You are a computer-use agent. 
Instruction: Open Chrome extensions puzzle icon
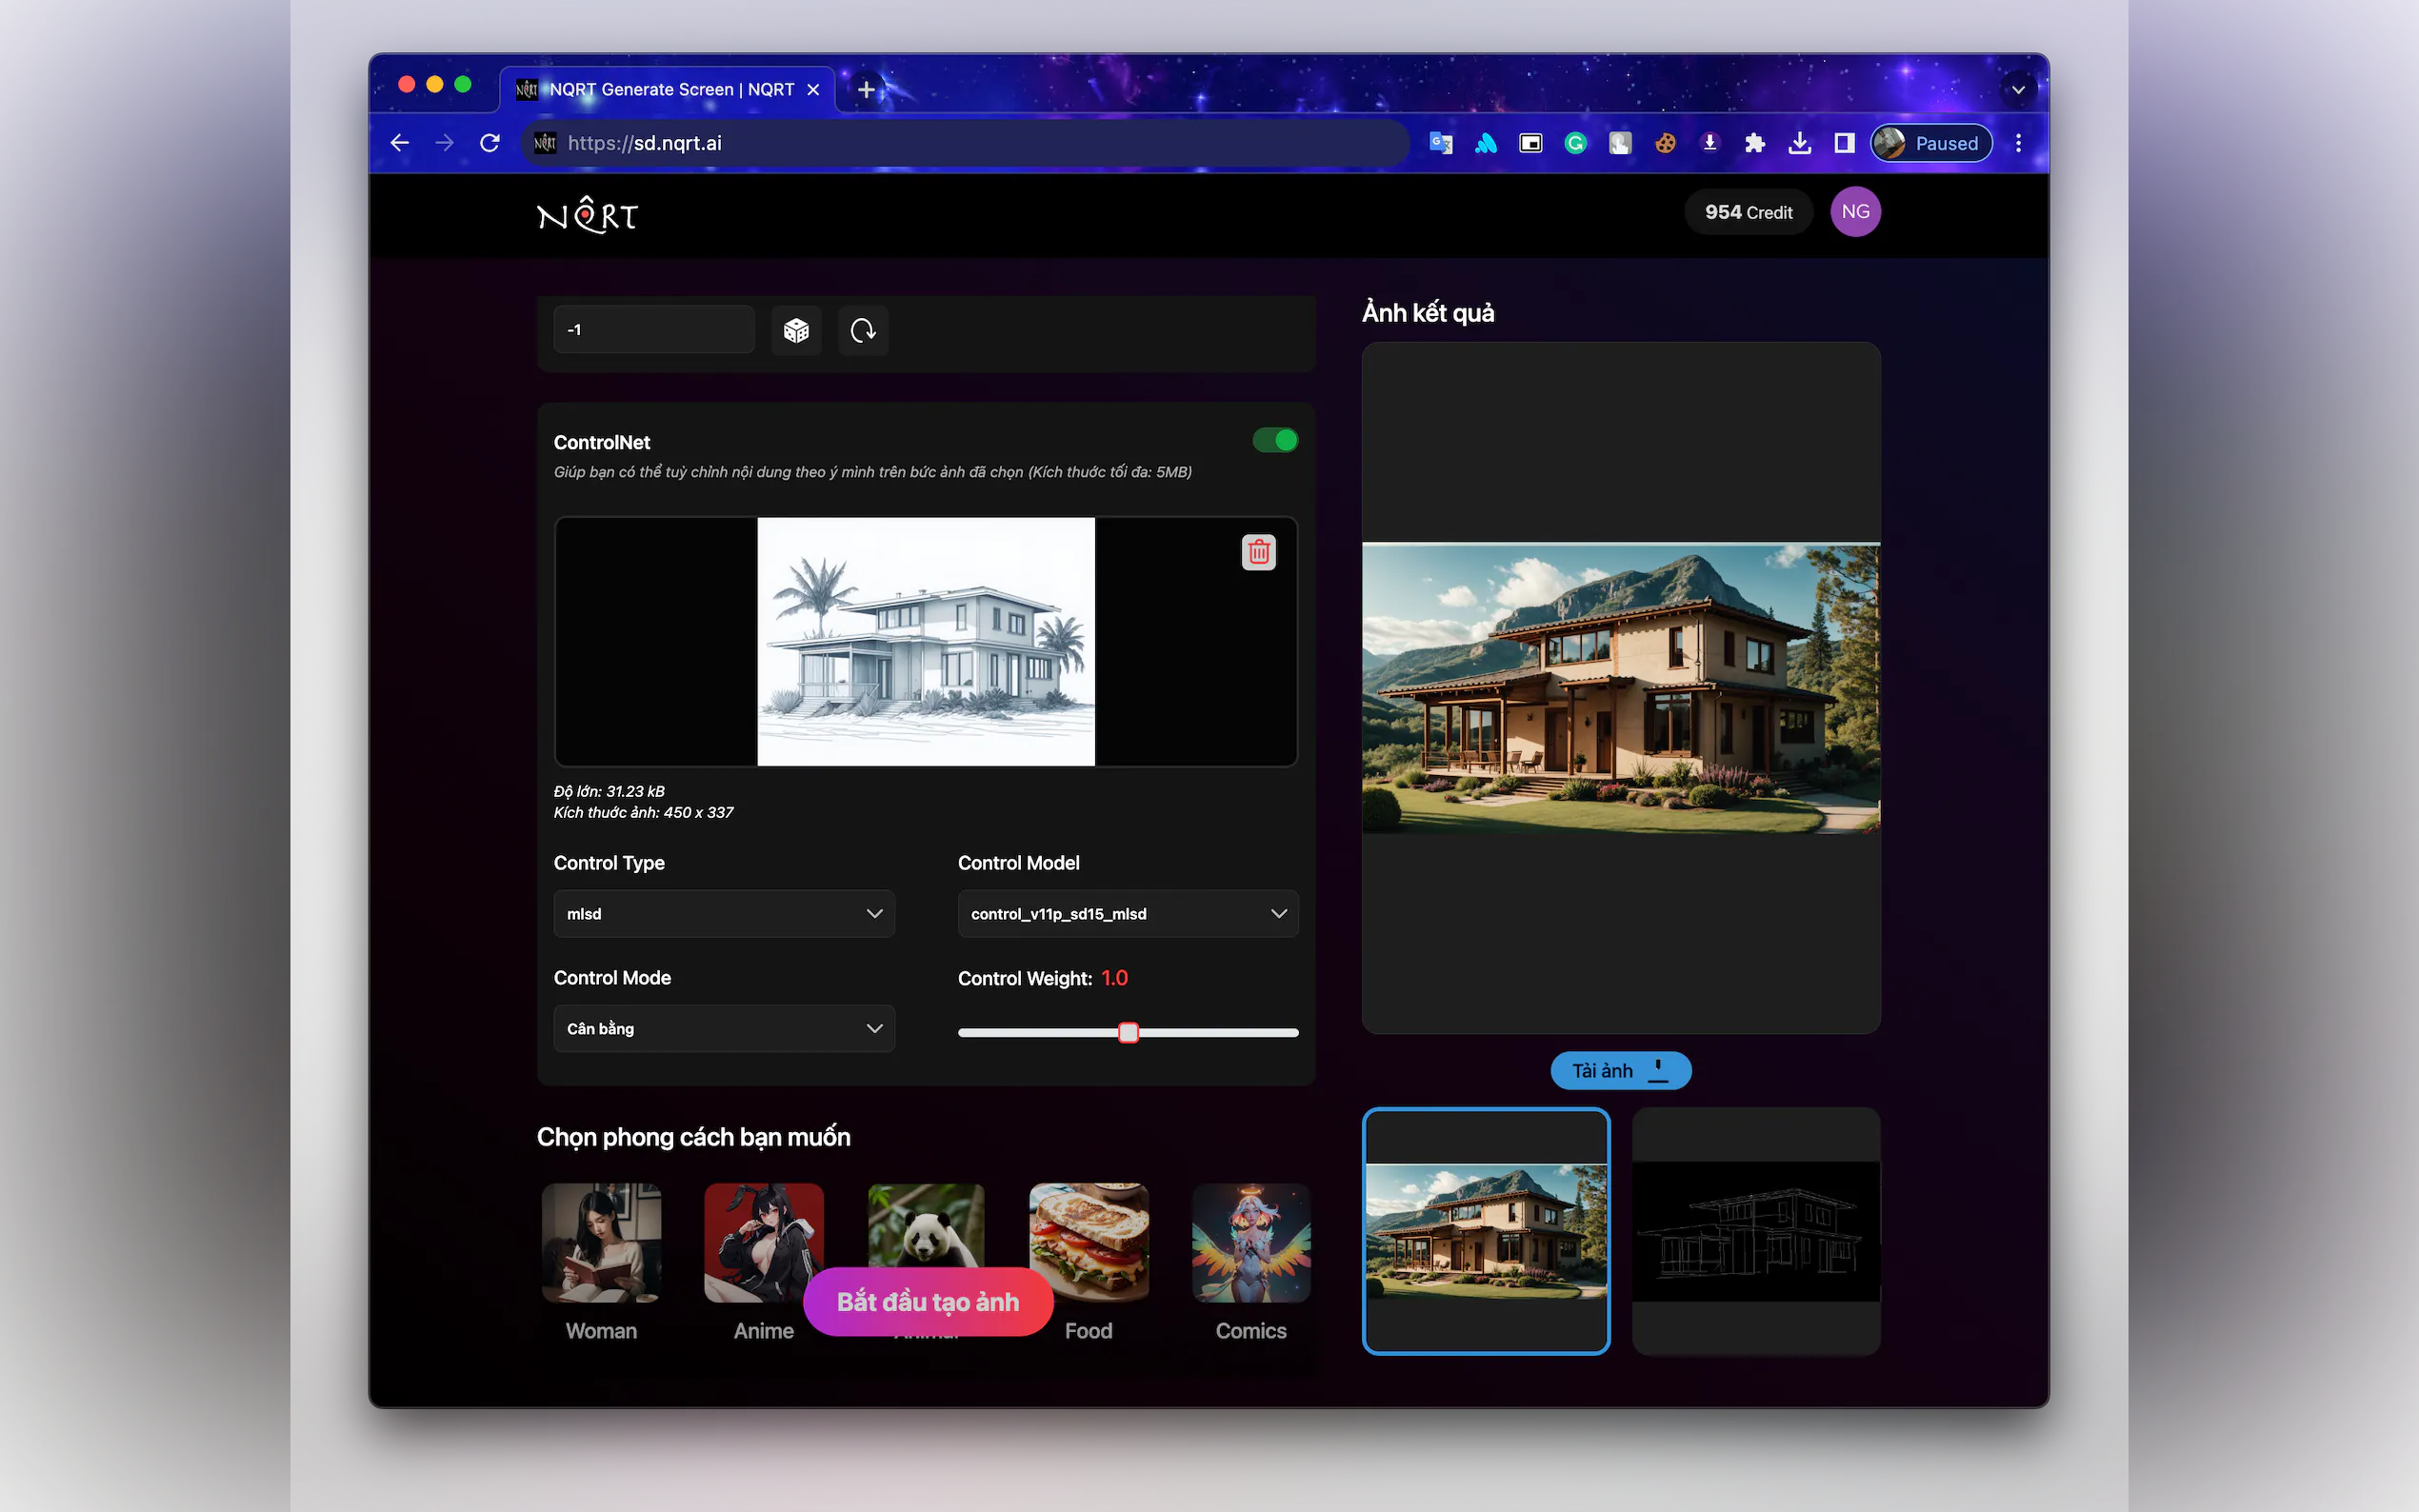[x=1754, y=143]
